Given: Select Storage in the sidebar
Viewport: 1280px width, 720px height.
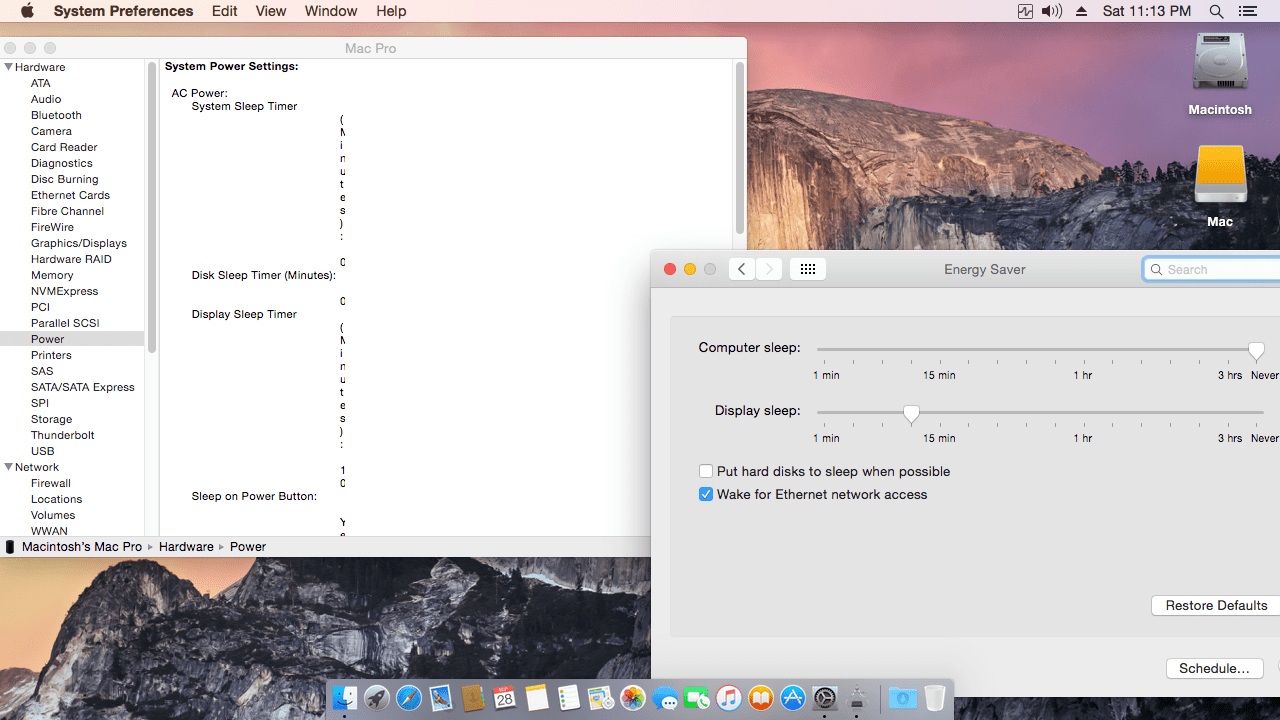Looking at the screenshot, I should [x=51, y=419].
